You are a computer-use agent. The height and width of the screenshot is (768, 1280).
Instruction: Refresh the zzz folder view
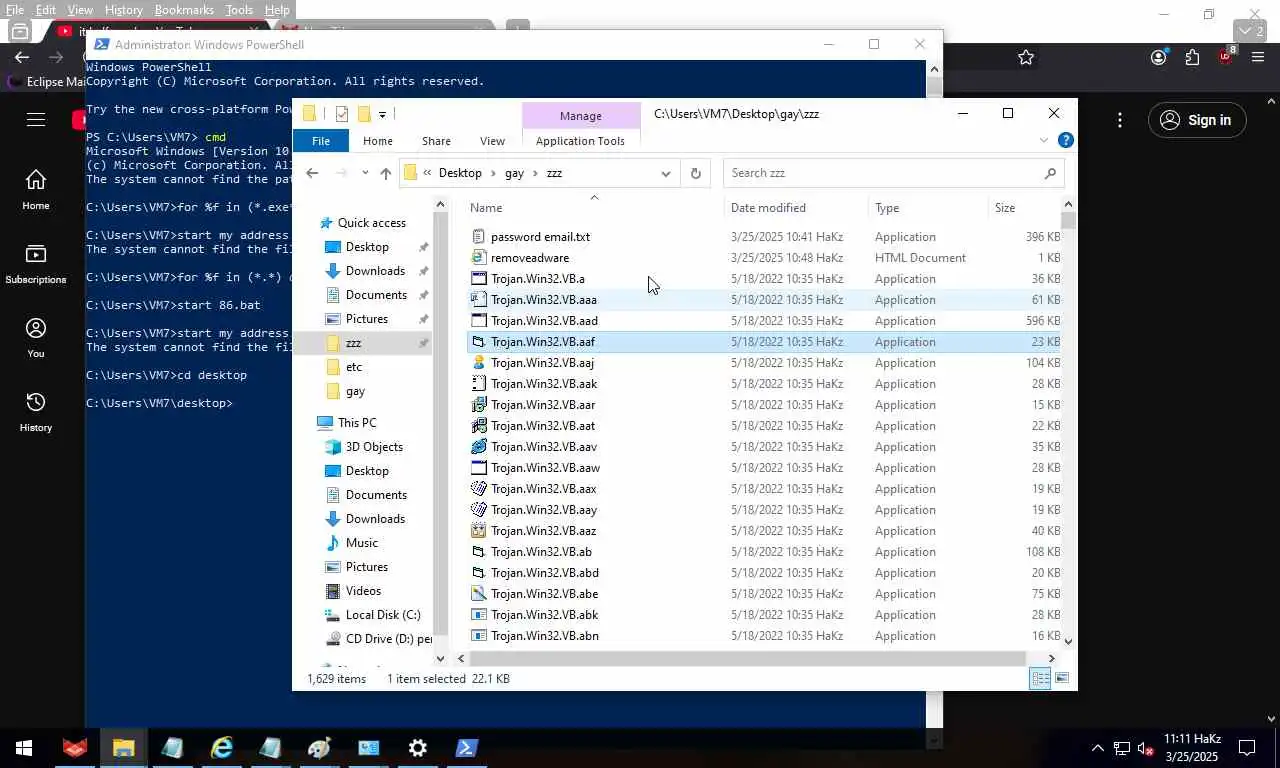tap(696, 173)
